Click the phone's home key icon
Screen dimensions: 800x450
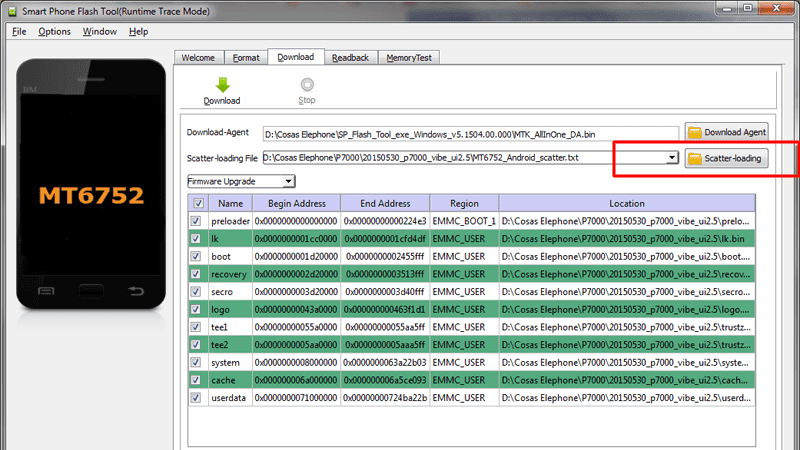coord(91,291)
